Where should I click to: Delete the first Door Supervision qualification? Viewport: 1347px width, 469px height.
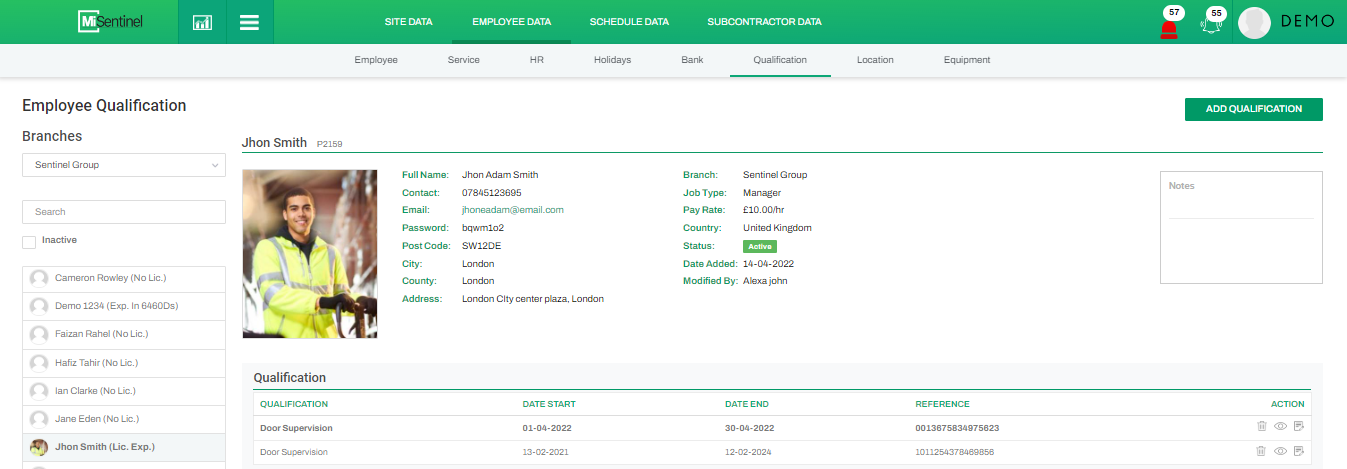pyautogui.click(x=1261, y=426)
